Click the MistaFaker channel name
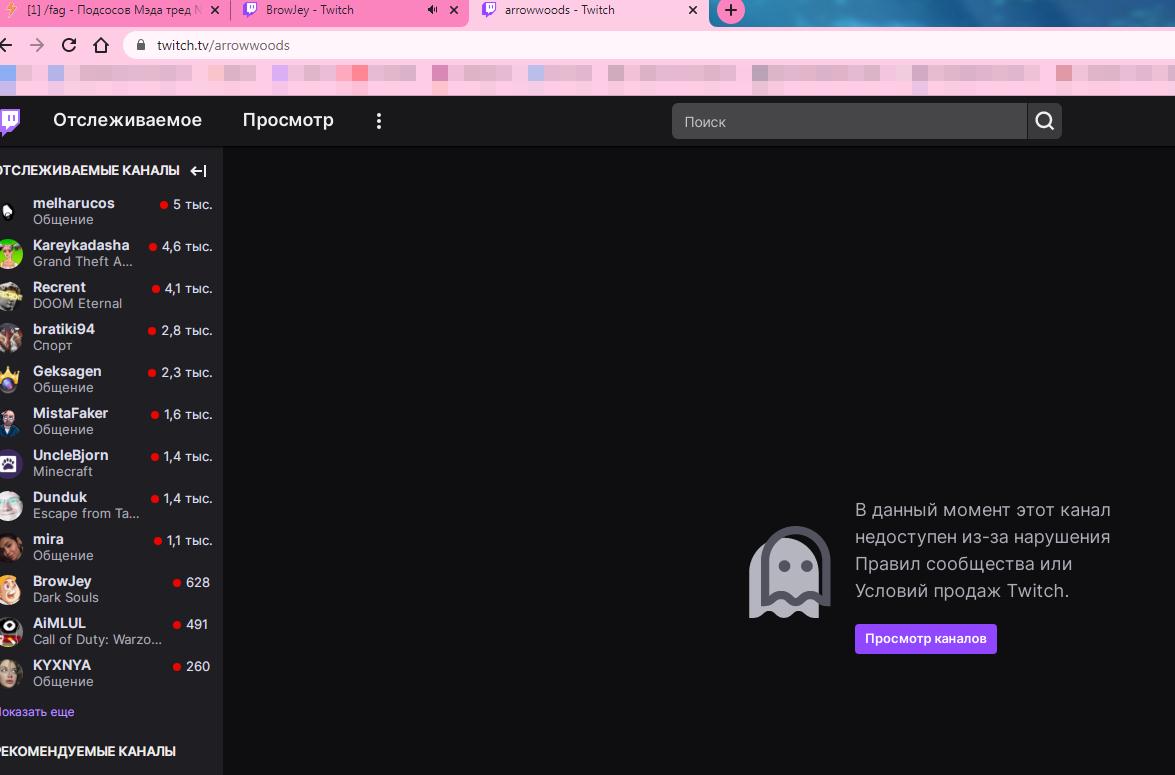 click(x=70, y=413)
